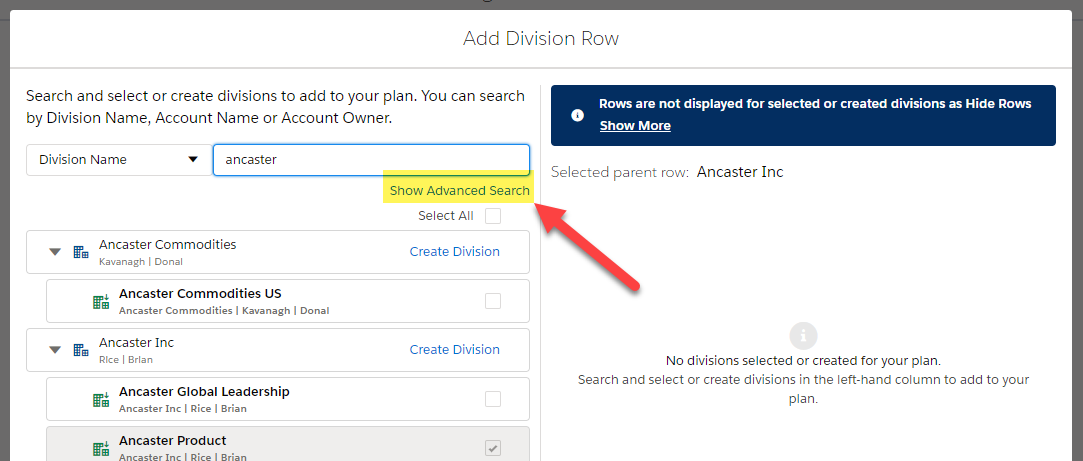Click Show Advanced Search link
Image resolution: width=1083 pixels, height=461 pixels.
(459, 191)
